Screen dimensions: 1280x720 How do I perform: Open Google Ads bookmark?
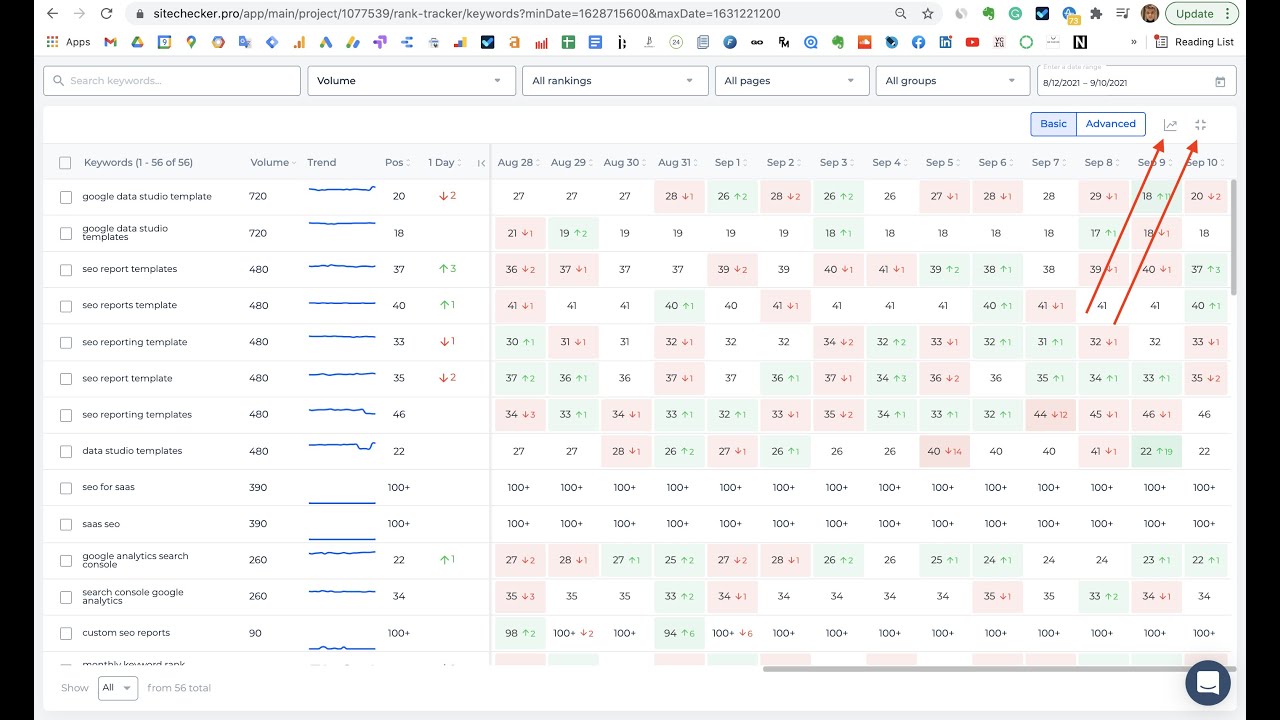[325, 42]
